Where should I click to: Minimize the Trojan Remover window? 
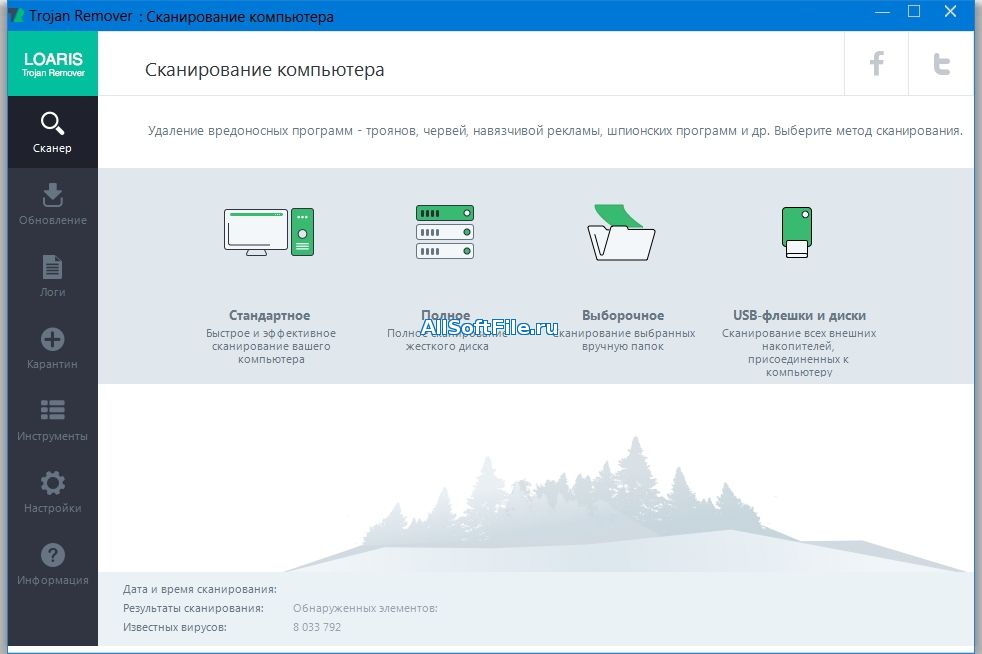(x=882, y=11)
